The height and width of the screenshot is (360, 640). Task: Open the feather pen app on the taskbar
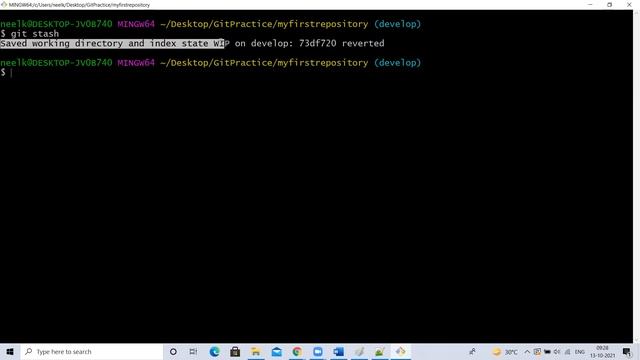click(359, 351)
